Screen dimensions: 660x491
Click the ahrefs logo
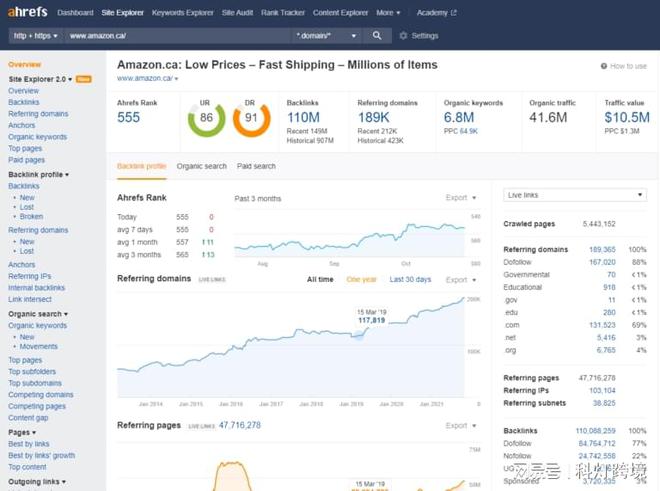click(x=27, y=13)
